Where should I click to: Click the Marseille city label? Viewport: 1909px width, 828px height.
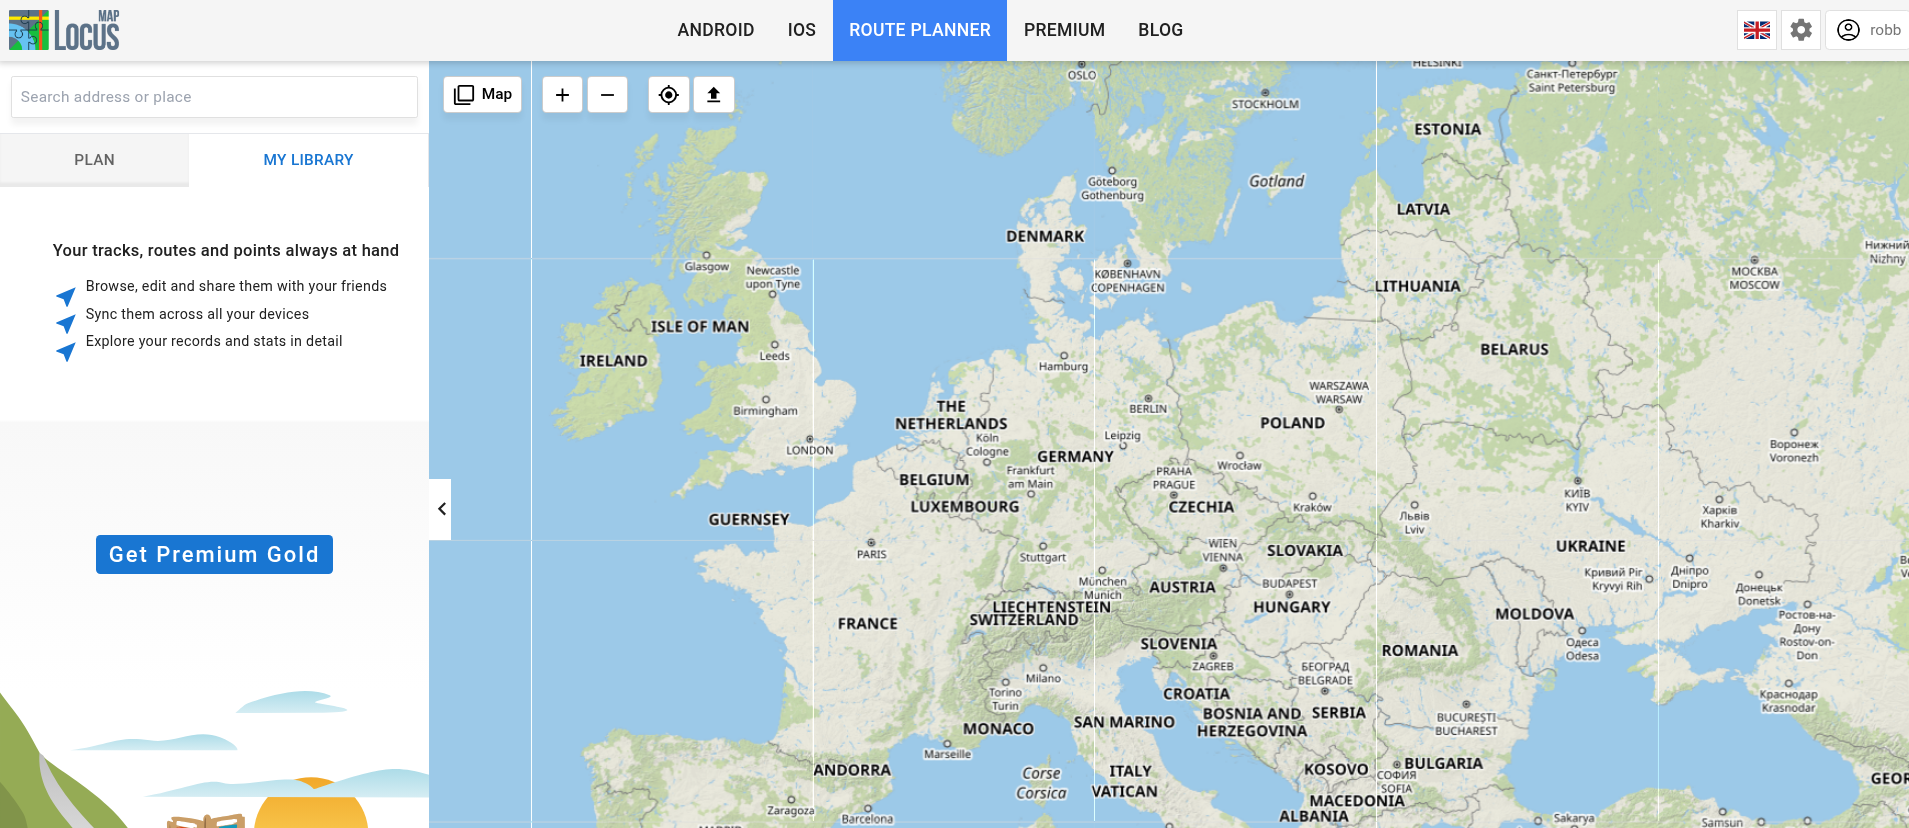coord(947,754)
